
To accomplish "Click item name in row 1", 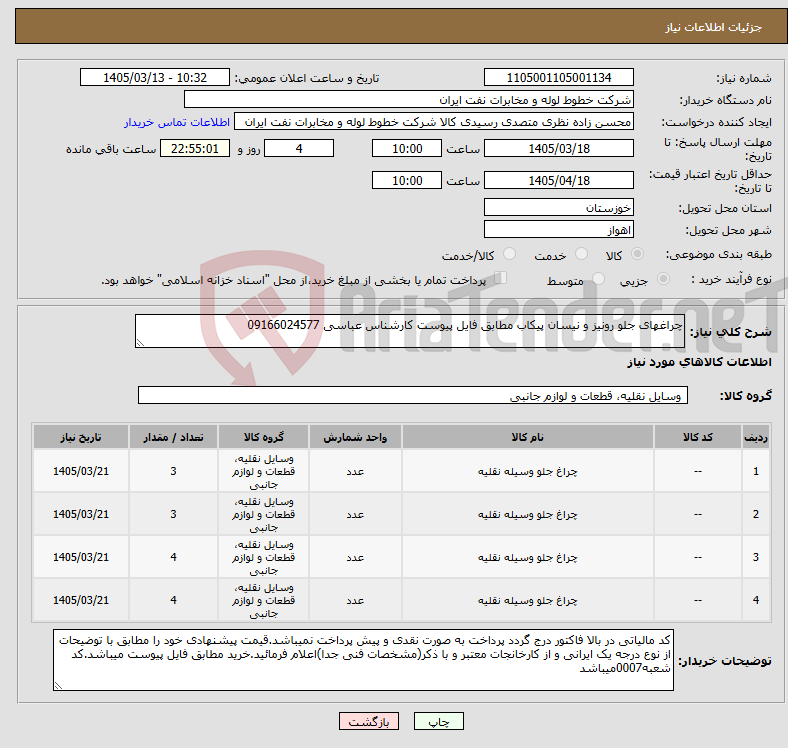I will coord(527,471).
